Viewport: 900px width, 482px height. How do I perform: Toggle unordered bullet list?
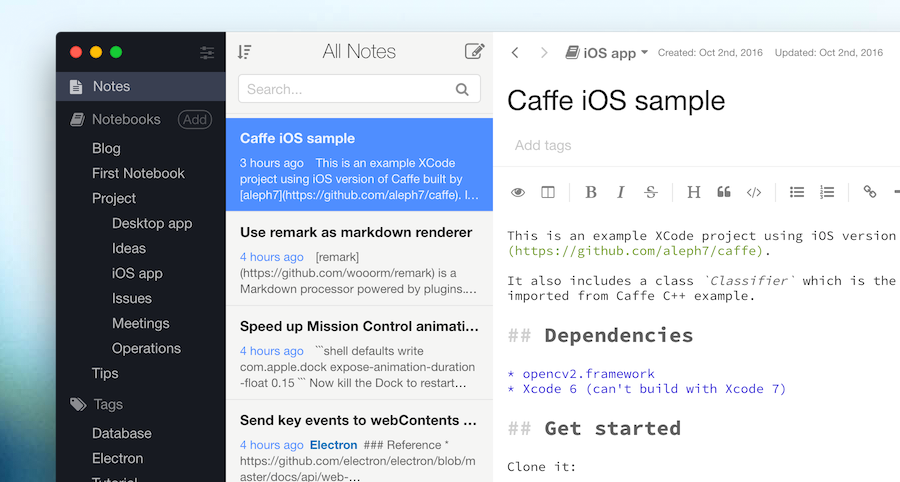tap(797, 192)
